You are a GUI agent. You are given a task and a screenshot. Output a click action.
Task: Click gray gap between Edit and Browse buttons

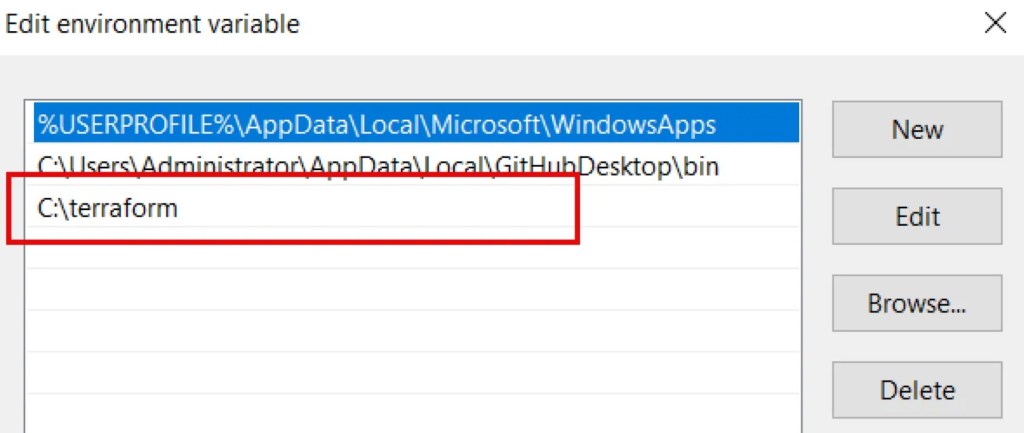tap(916, 259)
